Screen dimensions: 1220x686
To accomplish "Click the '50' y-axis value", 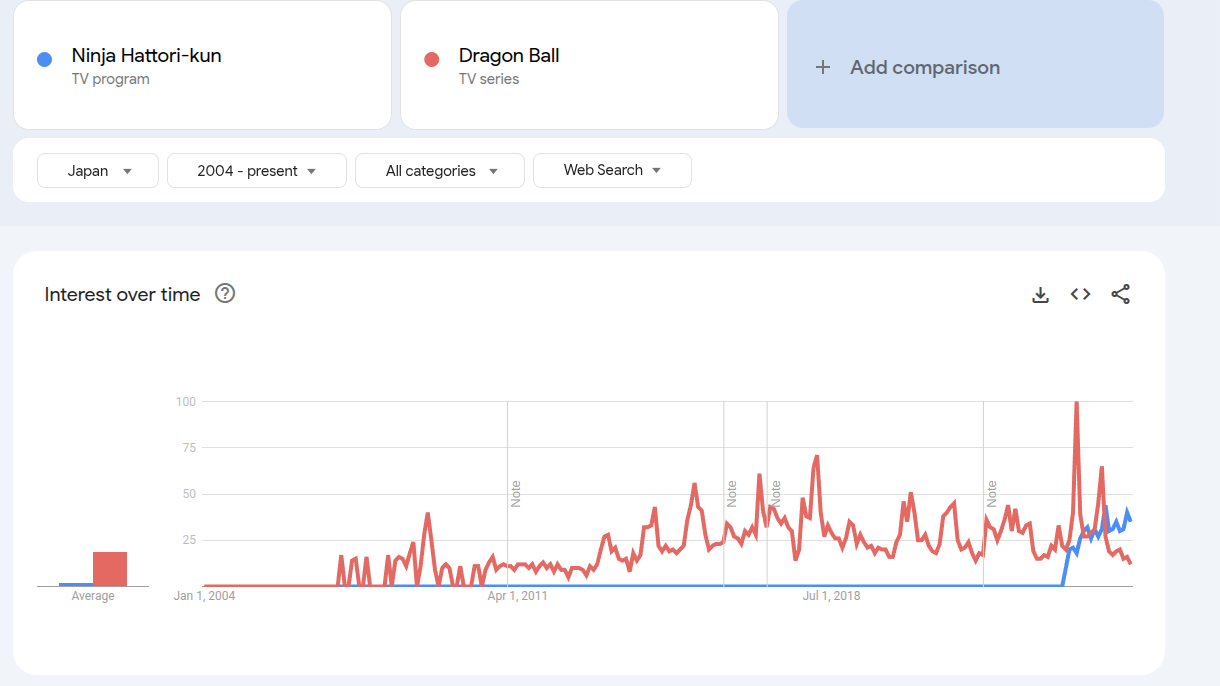I will [x=189, y=494].
